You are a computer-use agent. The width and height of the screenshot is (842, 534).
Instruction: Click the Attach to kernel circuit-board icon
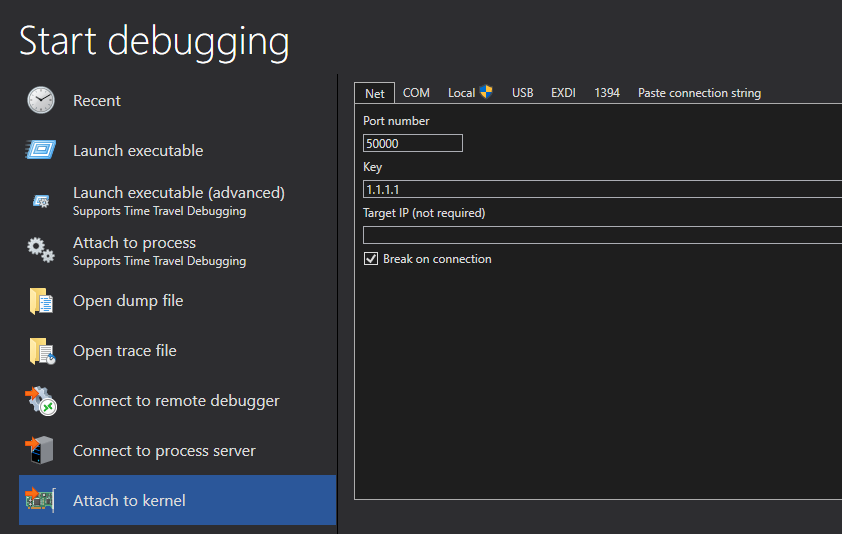coord(40,500)
